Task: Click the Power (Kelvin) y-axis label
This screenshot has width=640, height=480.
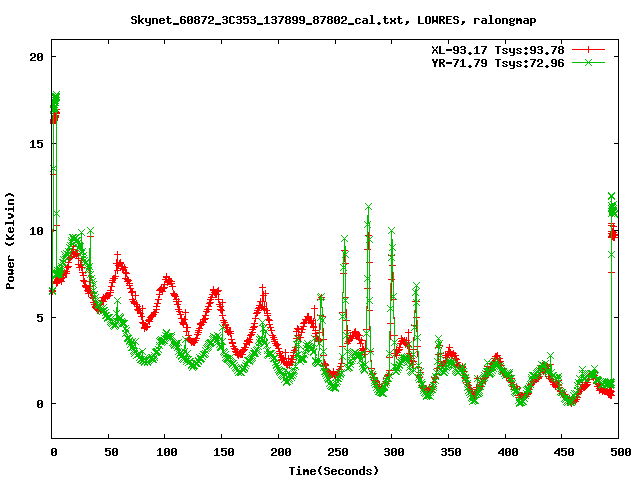Action: tap(10, 241)
